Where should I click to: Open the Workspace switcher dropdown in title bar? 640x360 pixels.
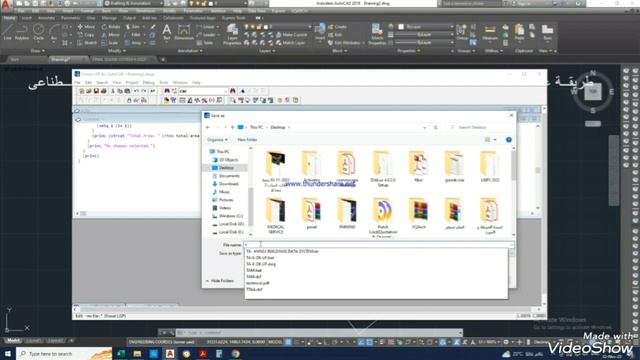pos(133,3)
